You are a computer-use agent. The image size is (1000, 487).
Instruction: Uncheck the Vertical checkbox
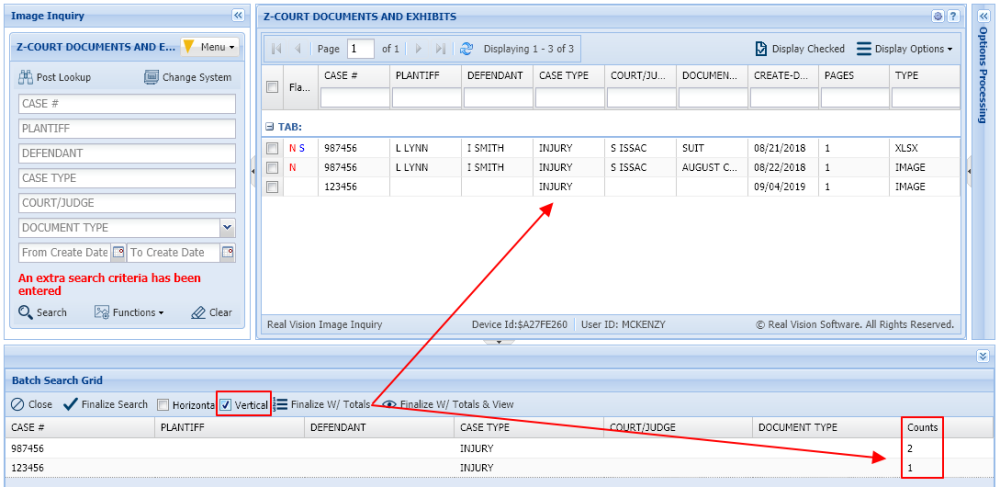[225, 405]
